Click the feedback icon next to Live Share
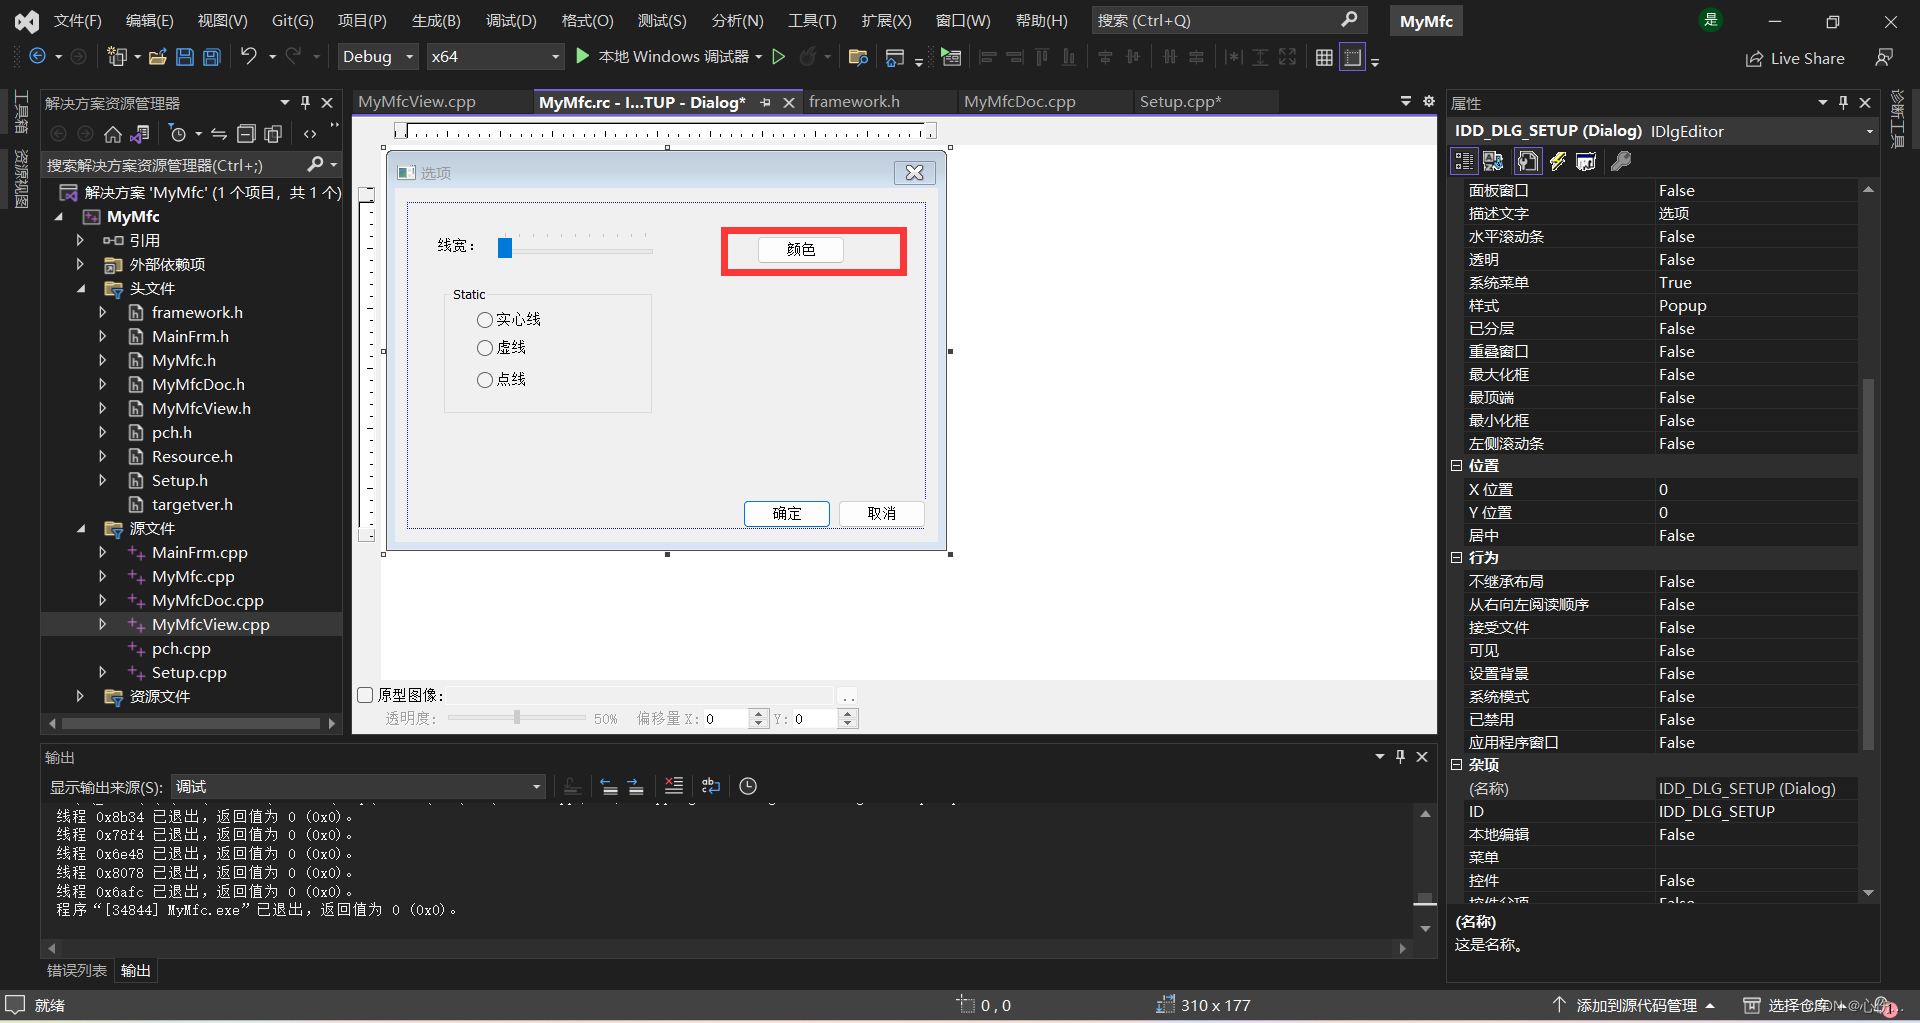The width and height of the screenshot is (1920, 1023). coord(1884,58)
